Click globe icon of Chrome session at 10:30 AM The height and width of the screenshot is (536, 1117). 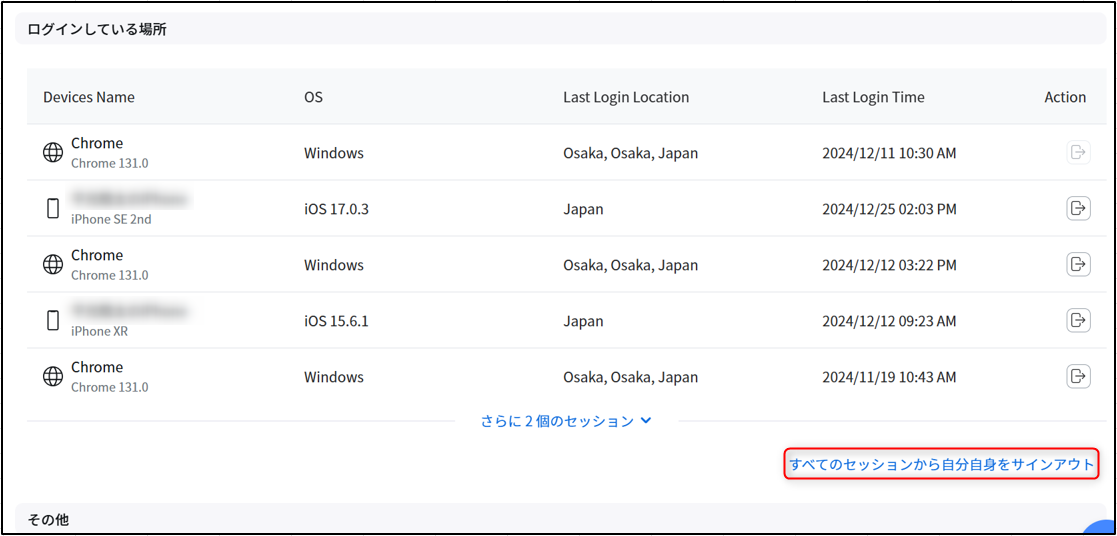[x=53, y=153]
